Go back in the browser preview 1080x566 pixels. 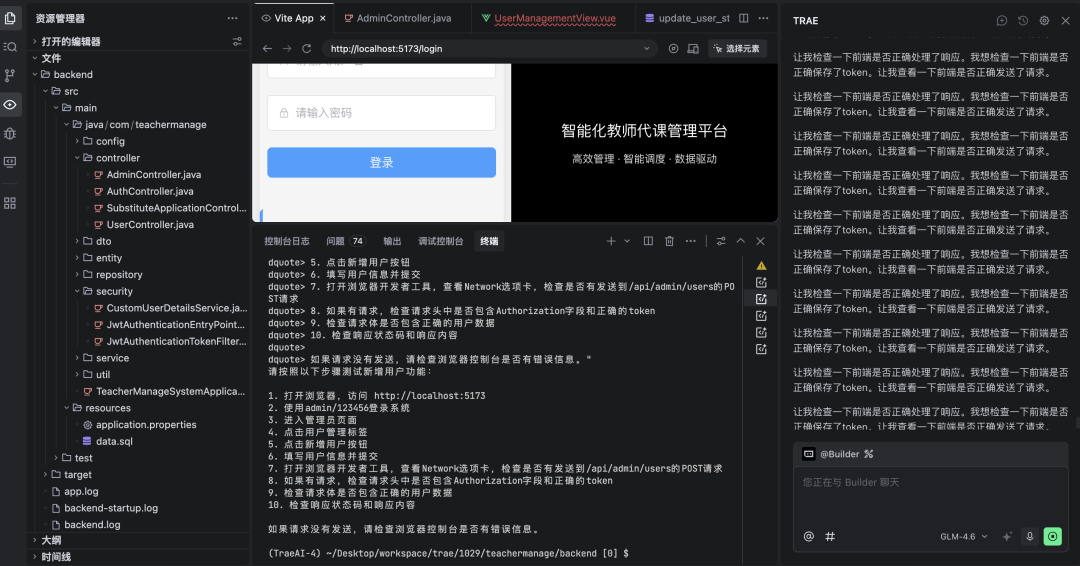pyautogui.click(x=267, y=49)
